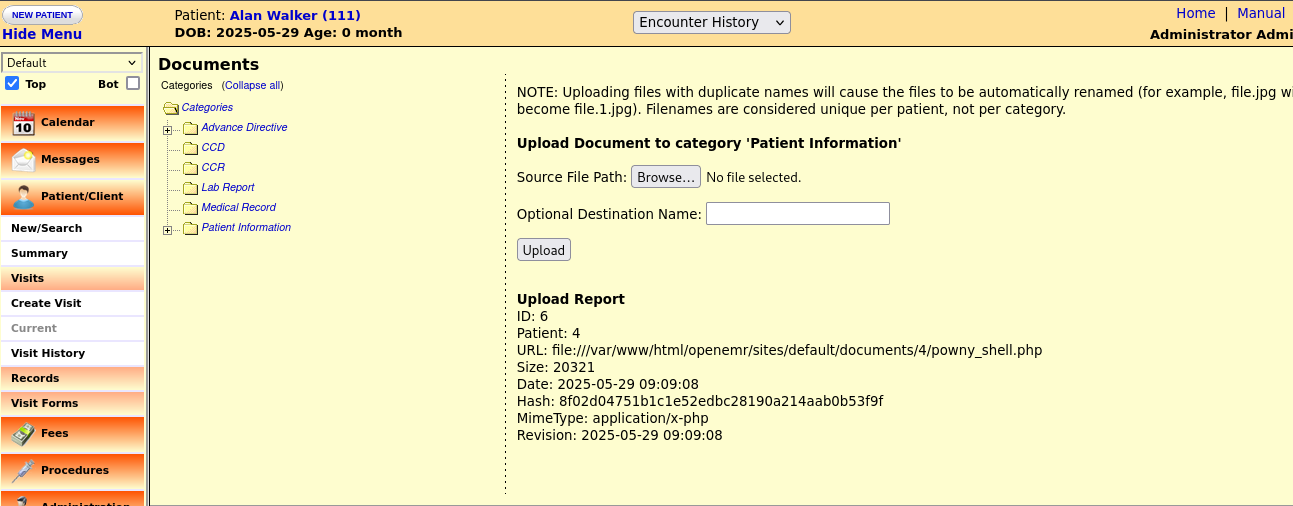Click the Lab Report folder icon
The width and height of the screenshot is (1293, 506).
pyautogui.click(x=190, y=188)
